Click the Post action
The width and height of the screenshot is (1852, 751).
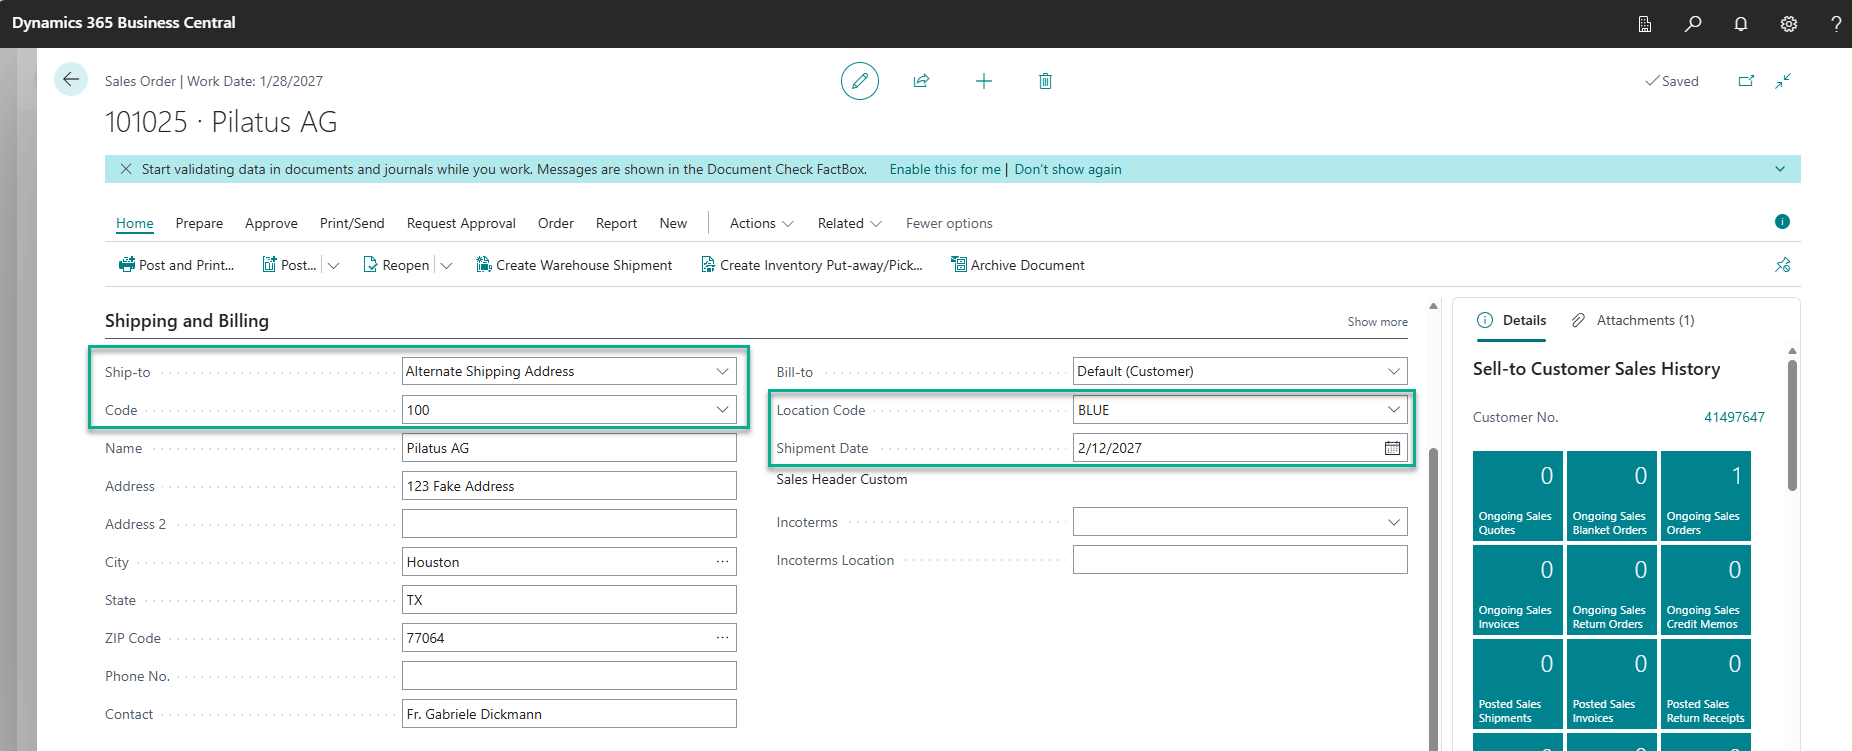(x=289, y=265)
